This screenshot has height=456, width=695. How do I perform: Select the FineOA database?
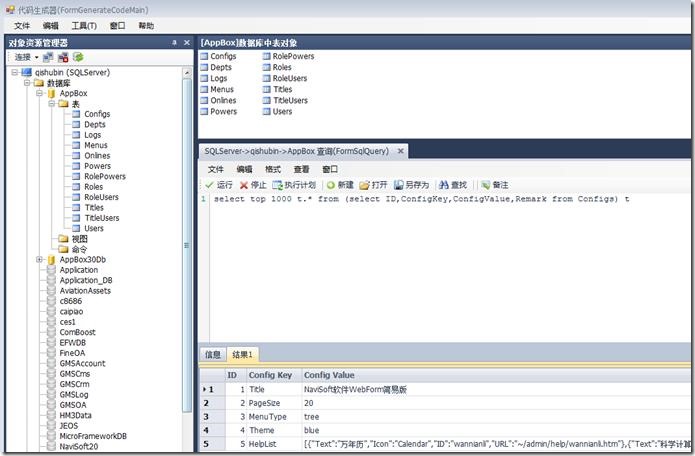(72, 353)
